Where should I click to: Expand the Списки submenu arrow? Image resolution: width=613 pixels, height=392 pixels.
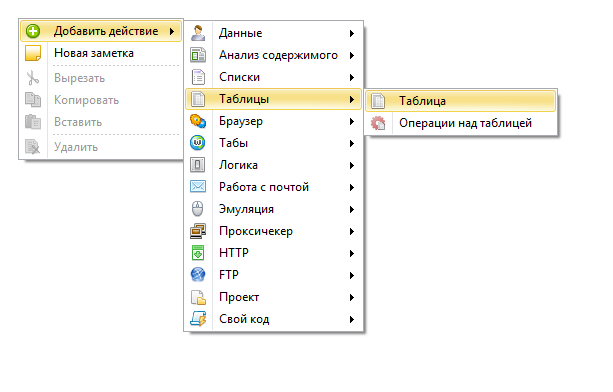[x=352, y=77]
